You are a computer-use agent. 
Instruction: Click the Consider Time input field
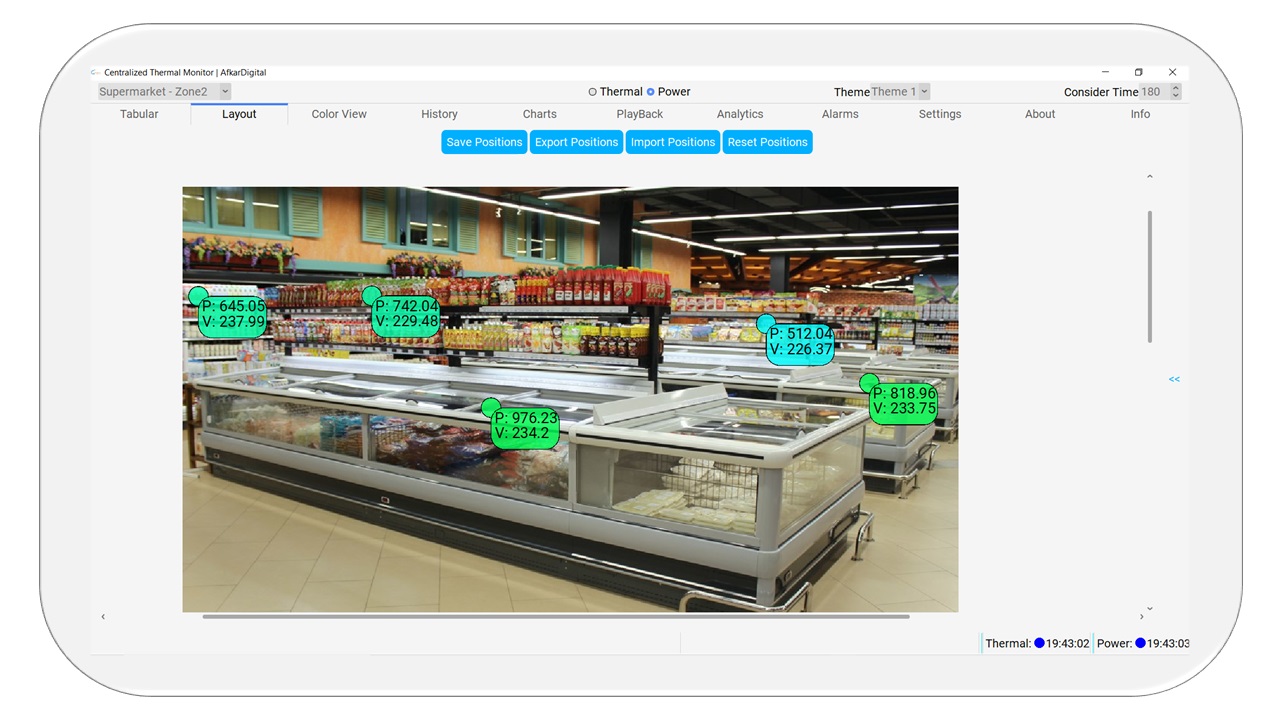tap(1153, 92)
